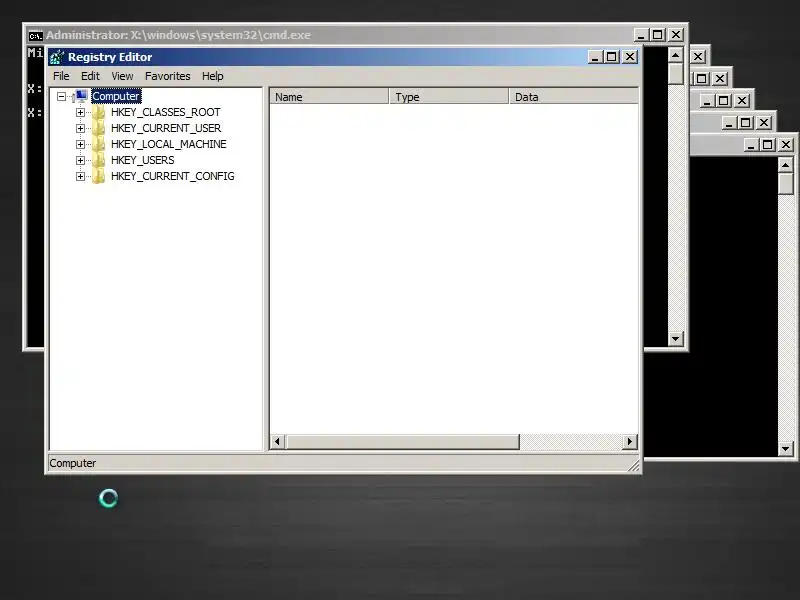Select HKEY_CLASSES_ROOT in the tree
This screenshot has height=600, width=800.
click(x=165, y=112)
